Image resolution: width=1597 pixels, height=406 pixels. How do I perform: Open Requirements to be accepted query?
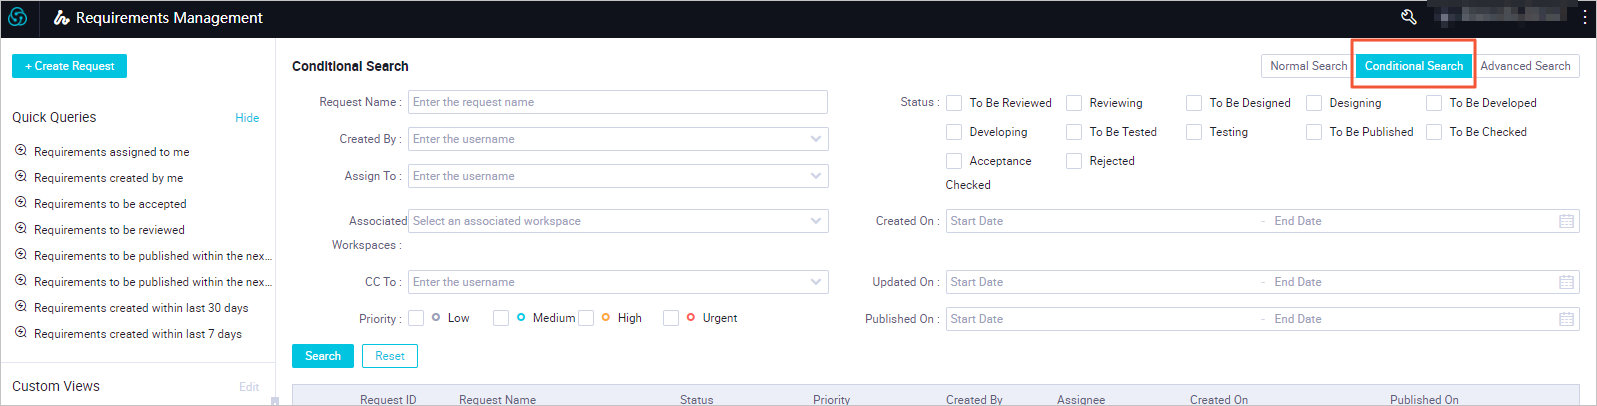pyautogui.click(x=110, y=204)
